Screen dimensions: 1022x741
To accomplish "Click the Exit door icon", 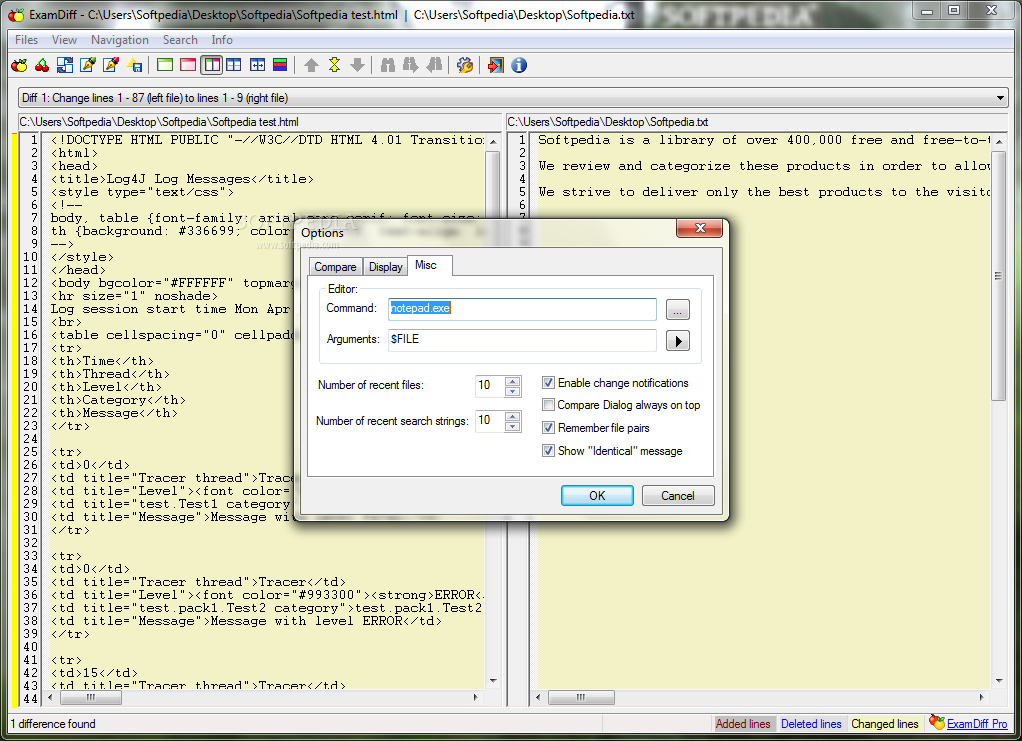I will [496, 65].
